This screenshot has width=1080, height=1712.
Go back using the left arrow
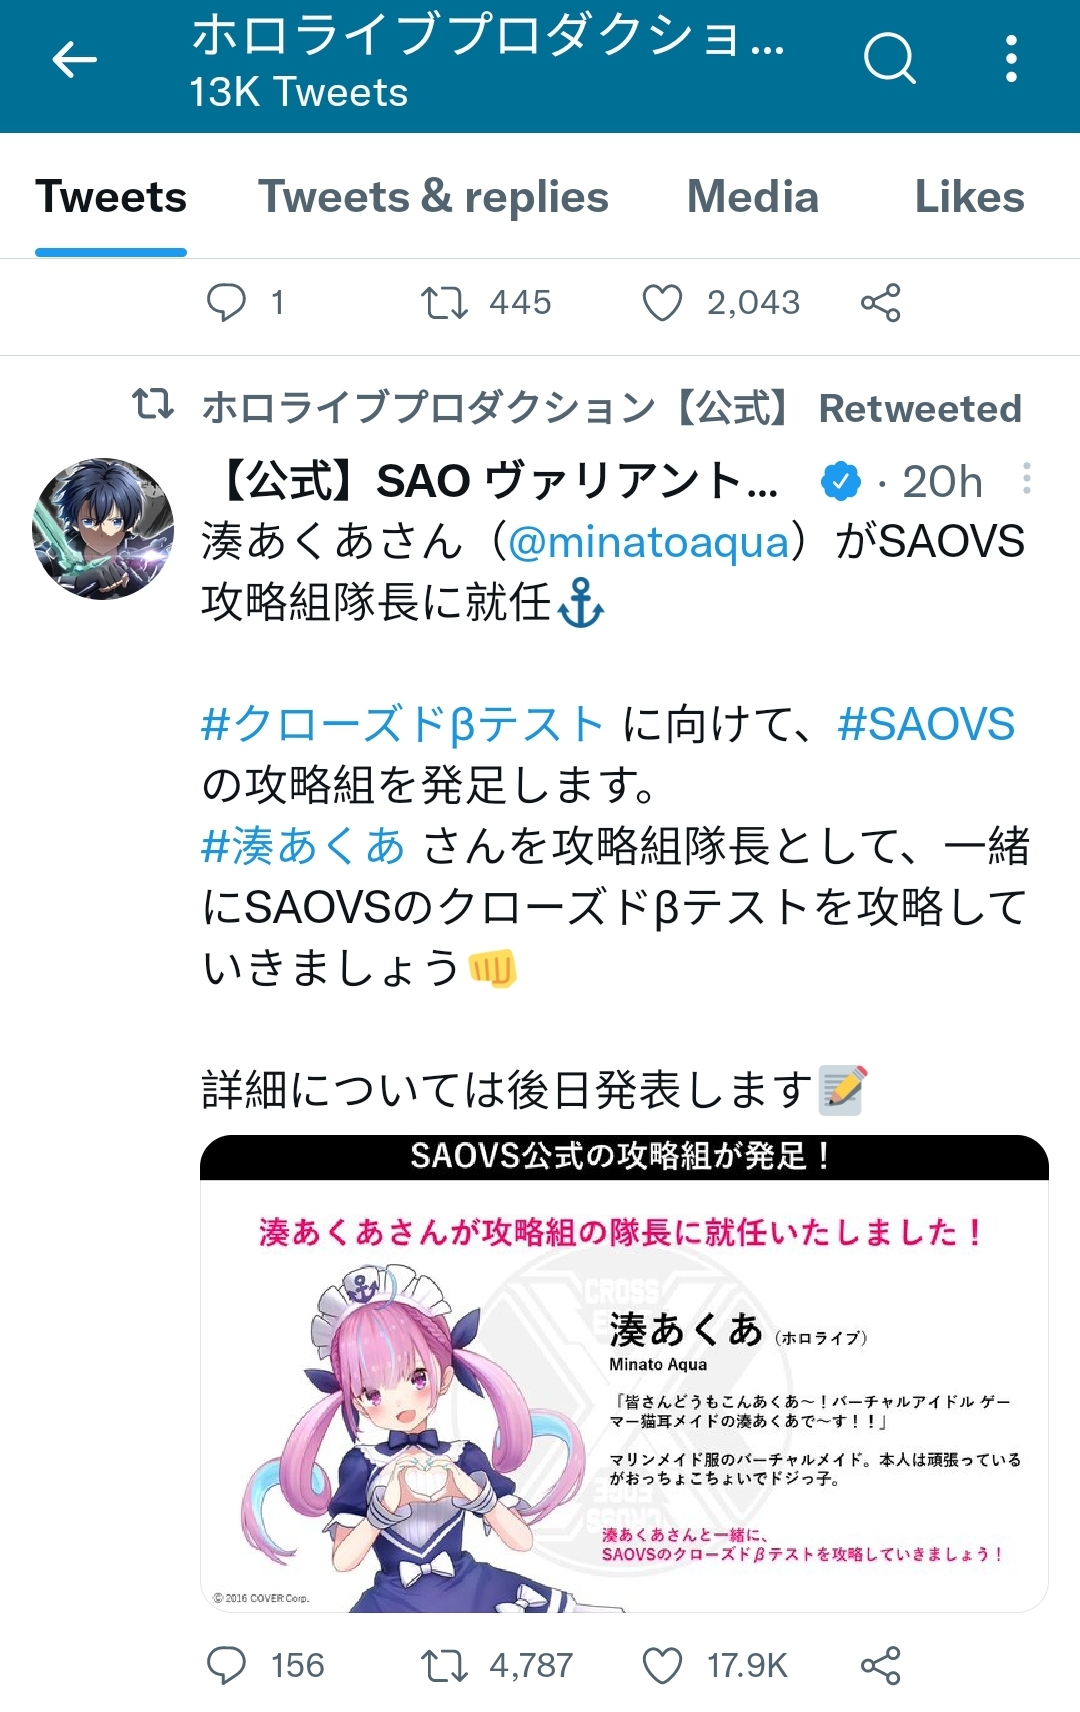click(x=74, y=60)
